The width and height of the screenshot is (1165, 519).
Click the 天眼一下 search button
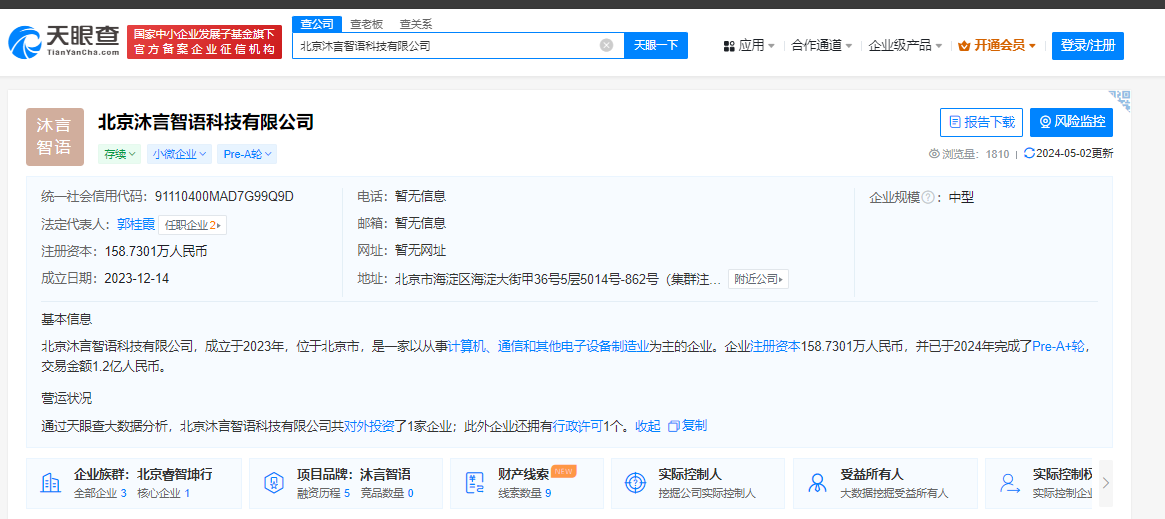[x=656, y=45]
